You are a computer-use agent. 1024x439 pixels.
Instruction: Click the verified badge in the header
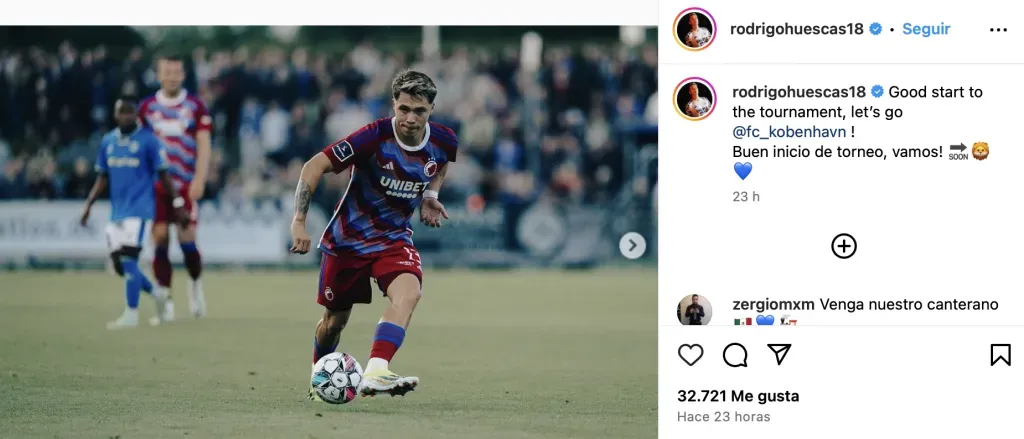coord(876,30)
